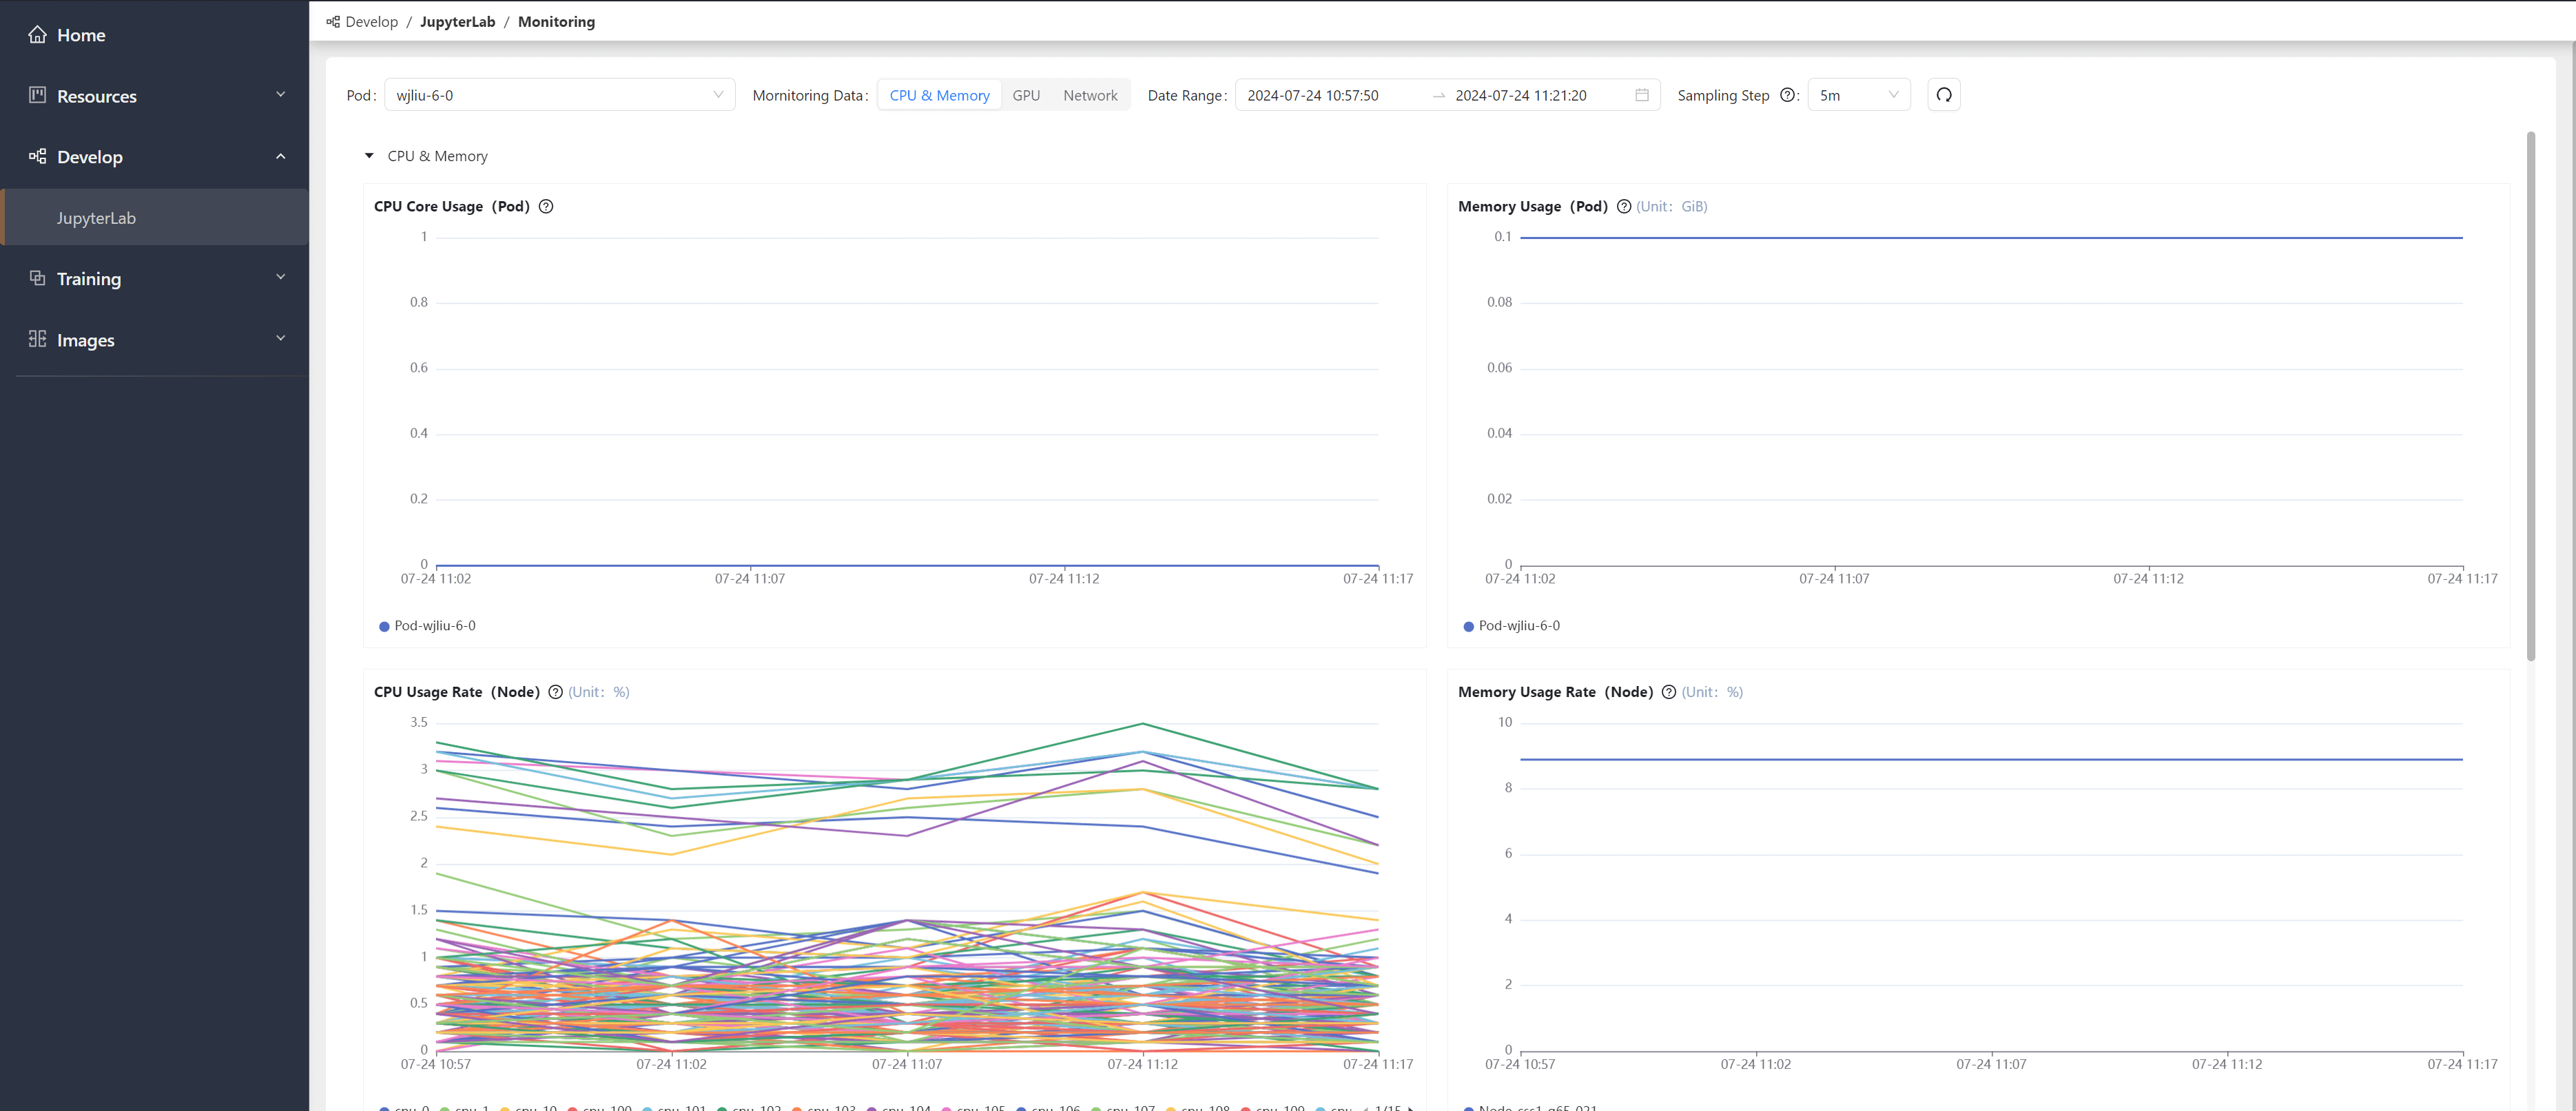Open the calendar icon in Date Range

coord(1642,95)
